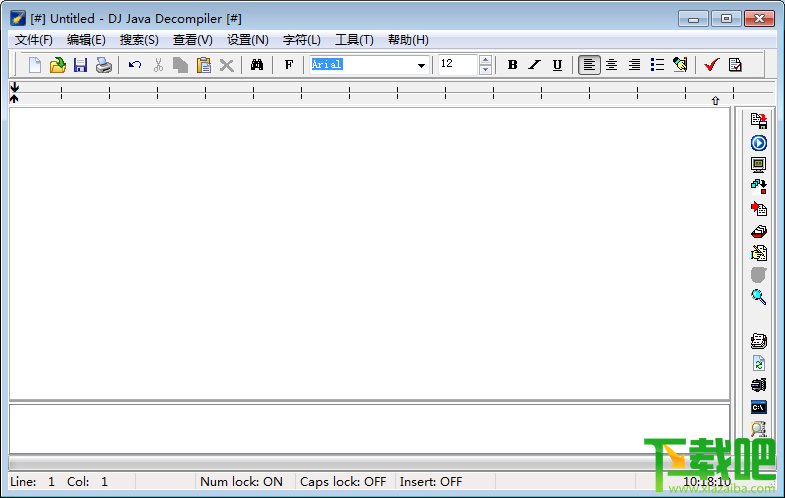Delete selection with X icon

tap(227, 65)
